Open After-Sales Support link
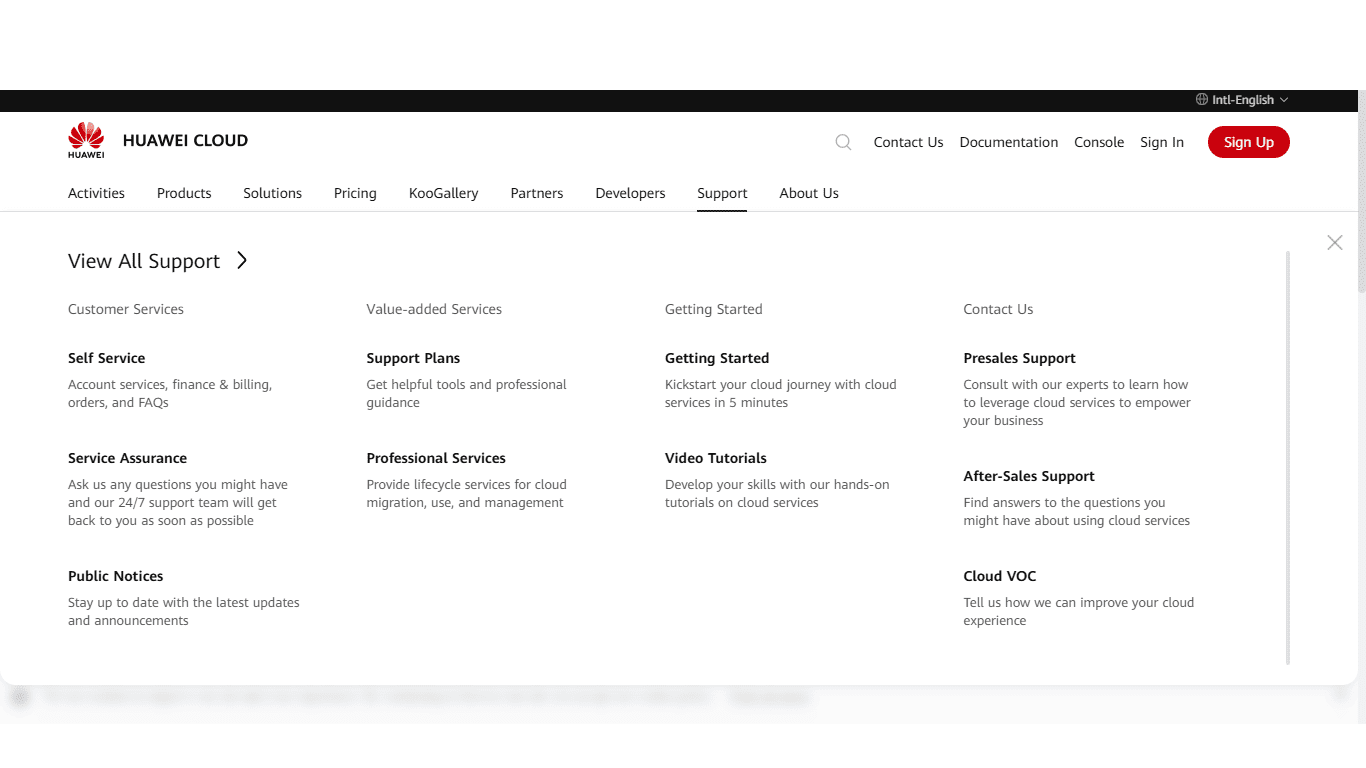 coord(1029,476)
